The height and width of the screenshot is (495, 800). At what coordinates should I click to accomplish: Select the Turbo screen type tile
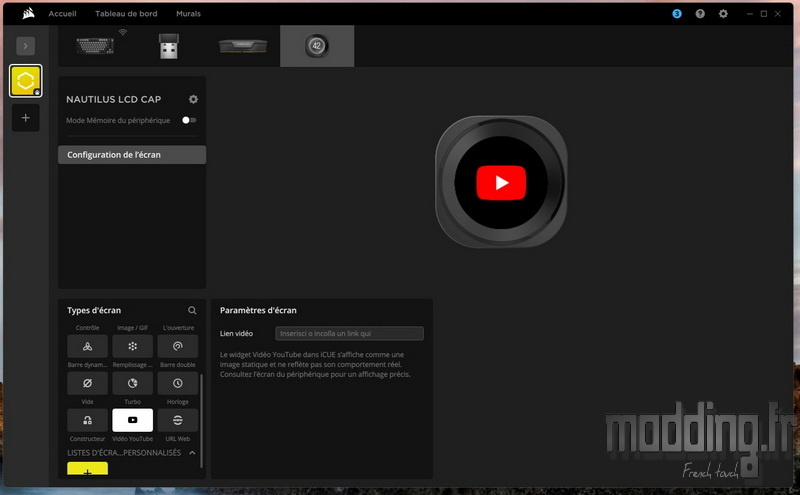(x=132, y=383)
